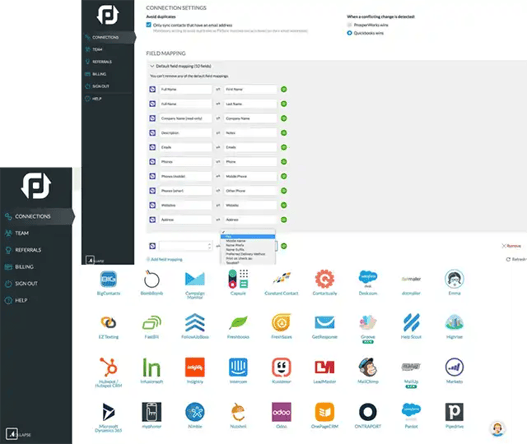The image size is (527, 444).
Task: Open the 'Phones (mobile)' field dropdown
Action: pyautogui.click(x=185, y=176)
